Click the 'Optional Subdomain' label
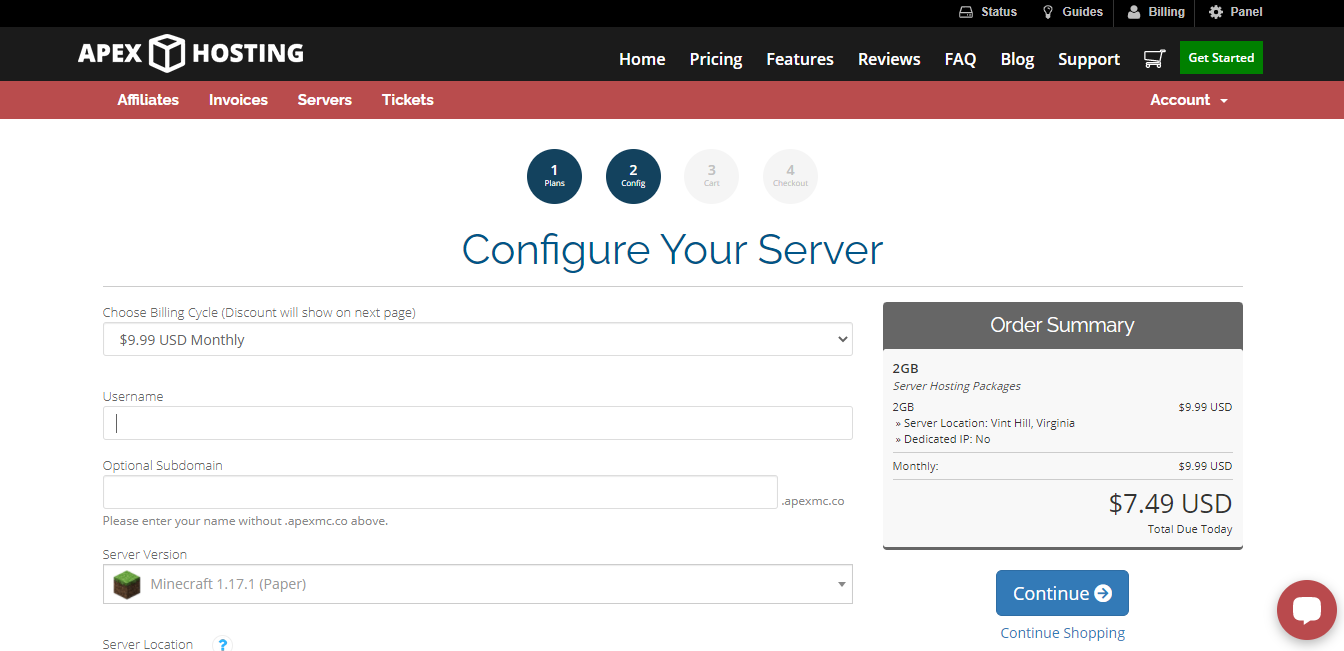 tap(163, 465)
